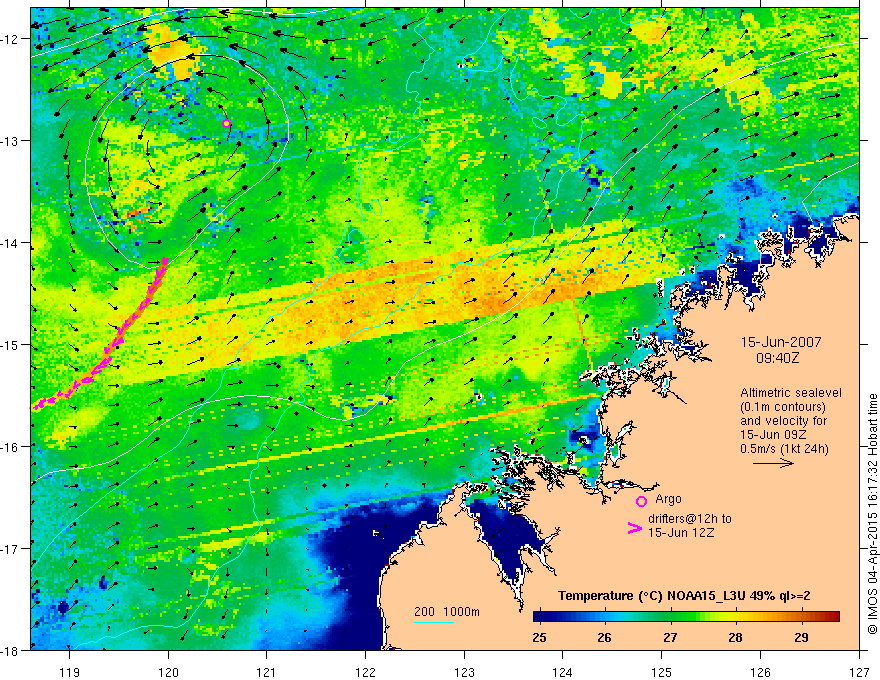The width and height of the screenshot is (880, 680).
Task: Click longitude axis label 124
Action: [563, 672]
